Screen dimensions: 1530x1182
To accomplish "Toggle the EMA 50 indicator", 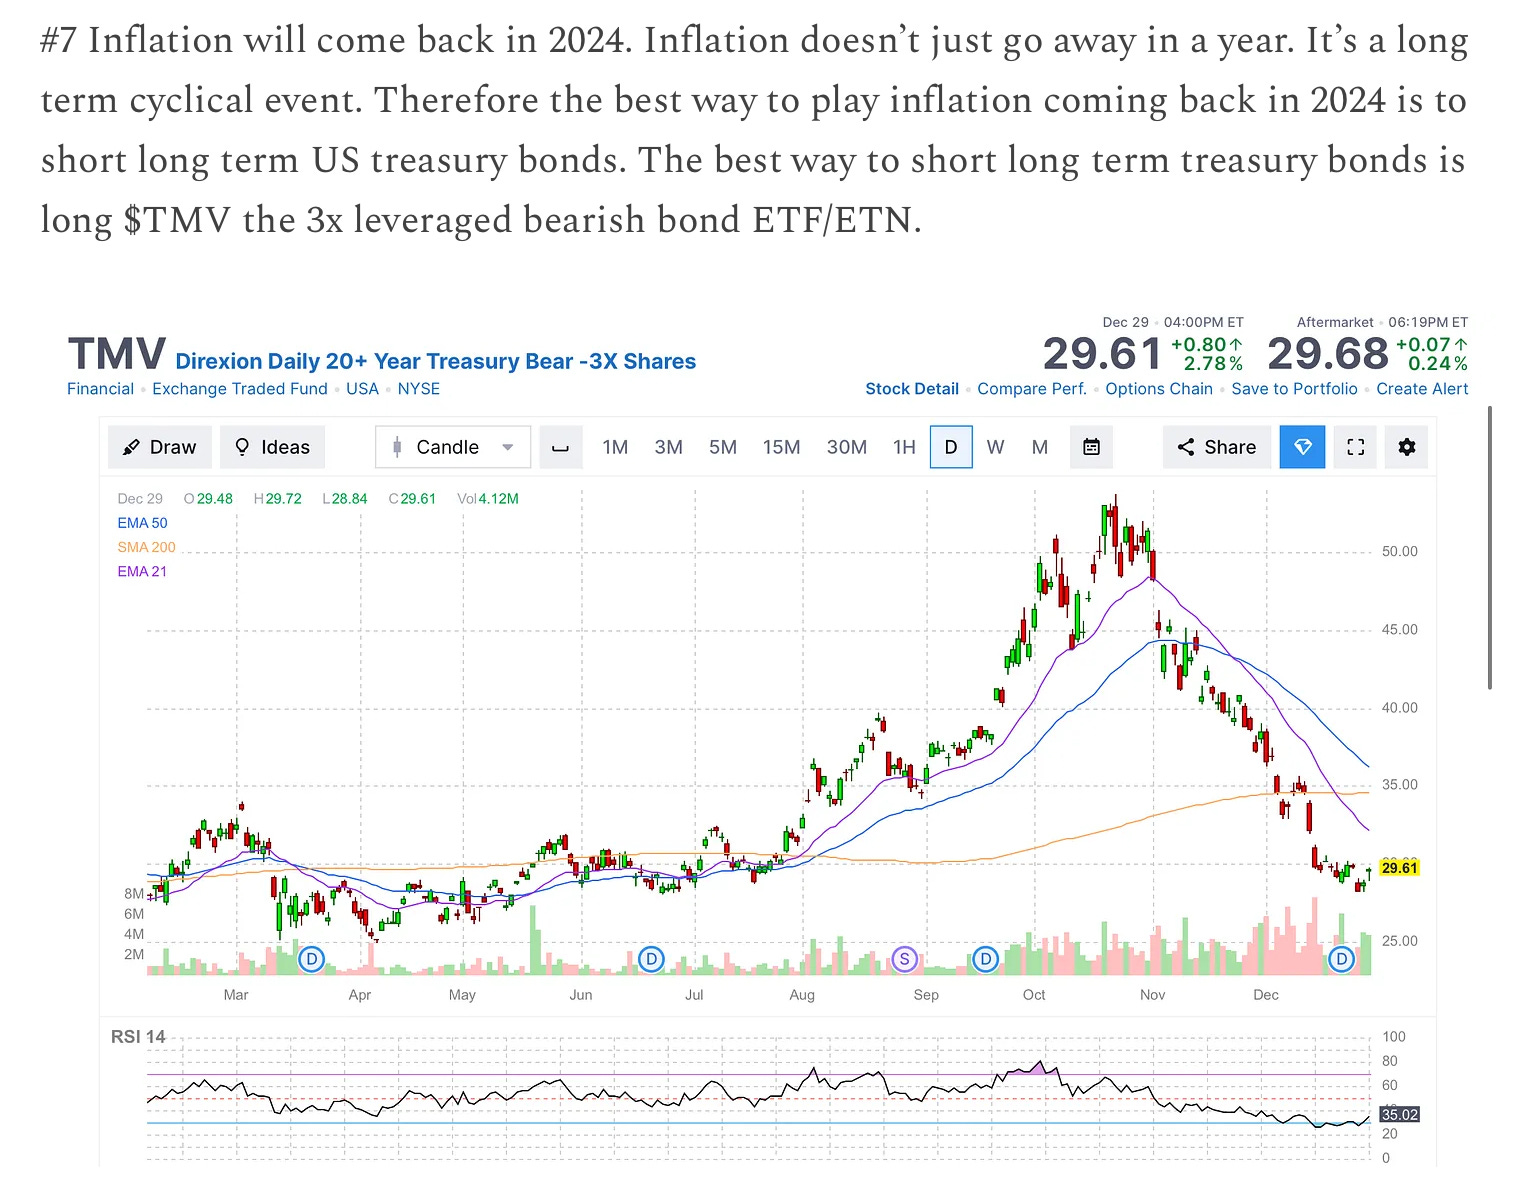I will point(142,522).
